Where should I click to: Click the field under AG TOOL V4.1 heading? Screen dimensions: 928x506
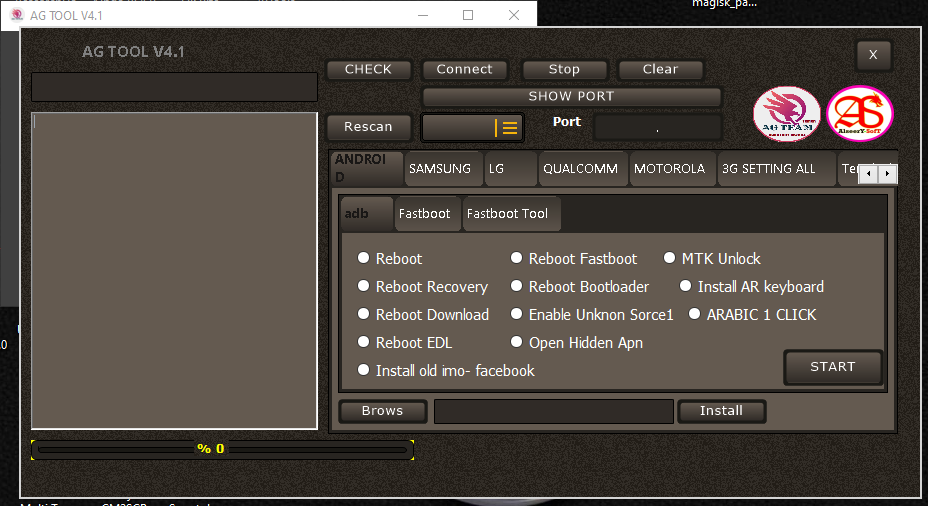[x=175, y=88]
